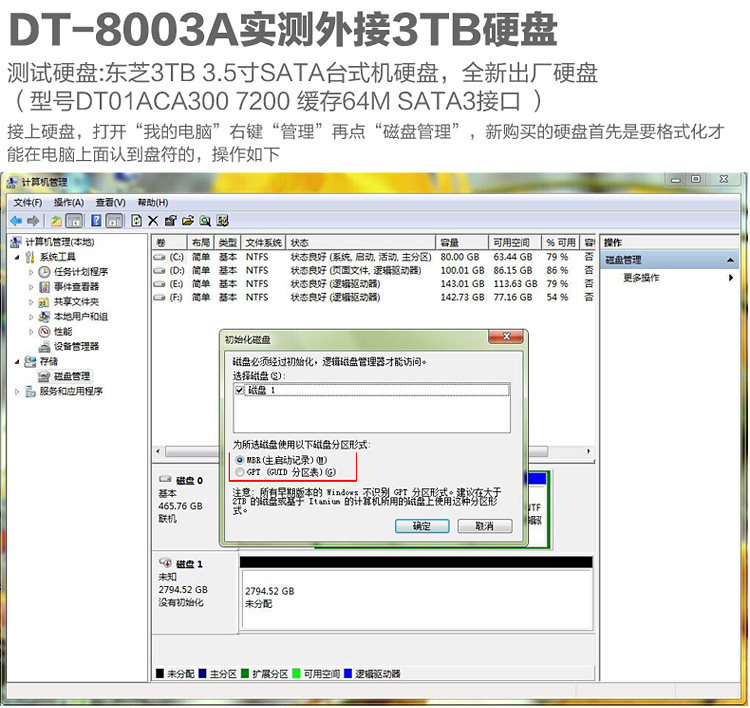The image size is (750, 708).
Task: Expand the 性能 tree node
Action: pos(32,332)
